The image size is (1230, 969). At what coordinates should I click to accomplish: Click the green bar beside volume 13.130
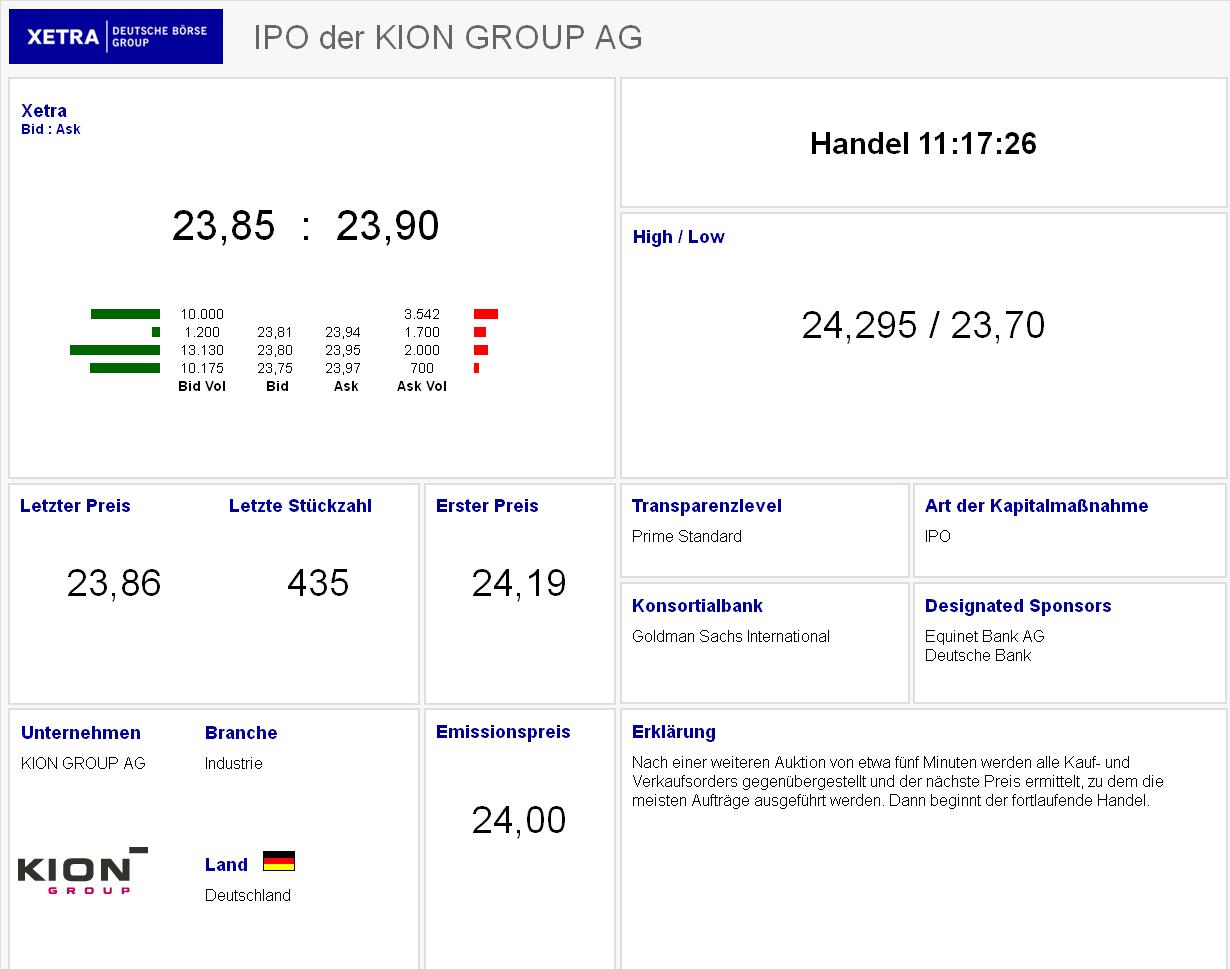[113, 350]
